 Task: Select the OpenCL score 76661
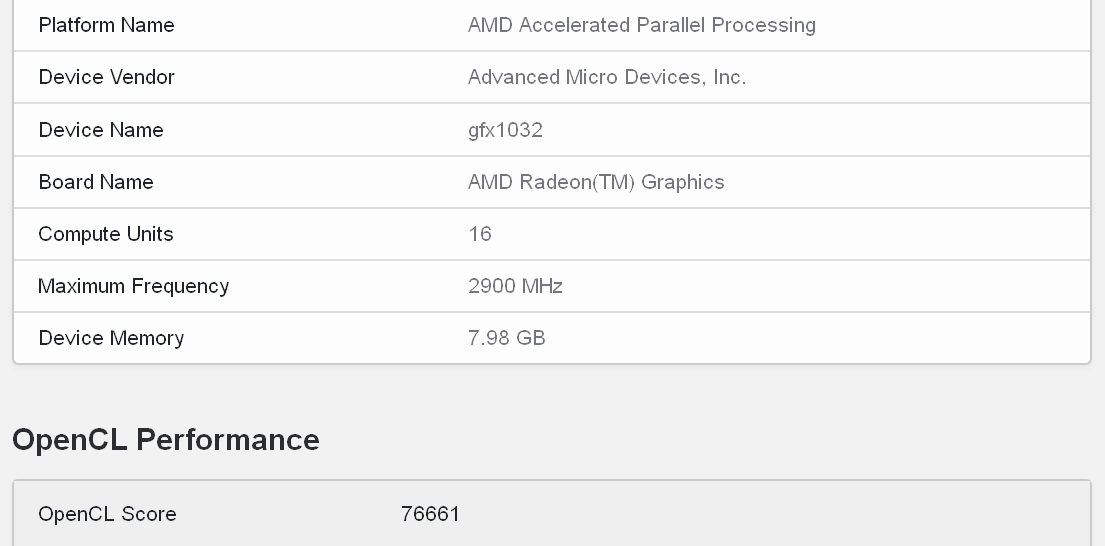coord(430,514)
